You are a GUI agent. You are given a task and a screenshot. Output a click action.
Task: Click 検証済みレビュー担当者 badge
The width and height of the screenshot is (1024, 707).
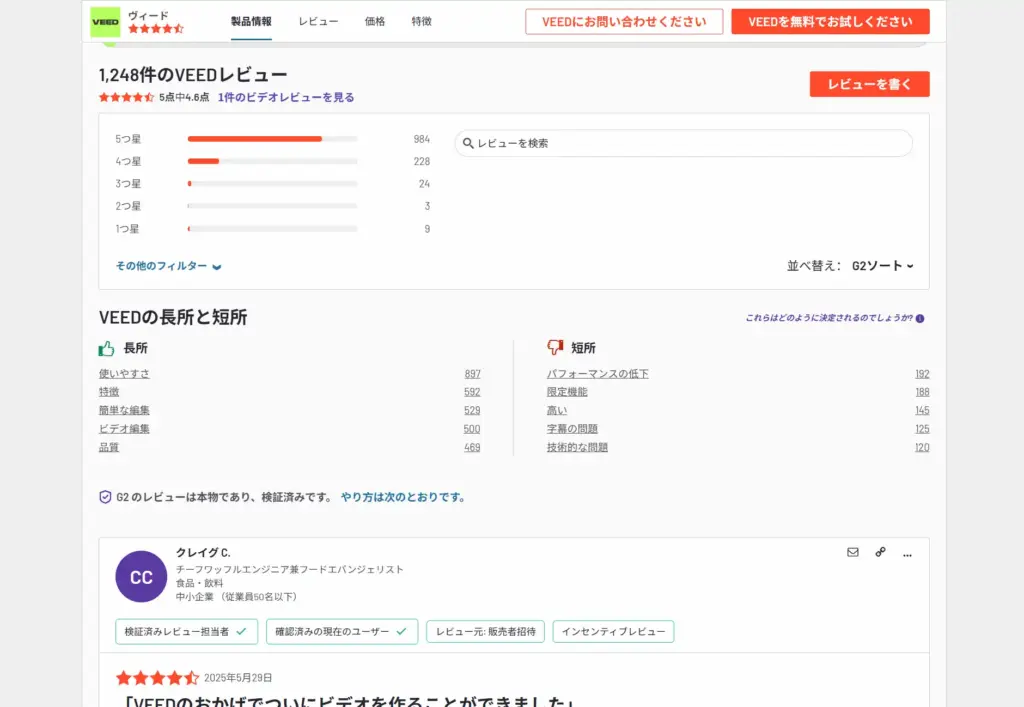point(187,632)
